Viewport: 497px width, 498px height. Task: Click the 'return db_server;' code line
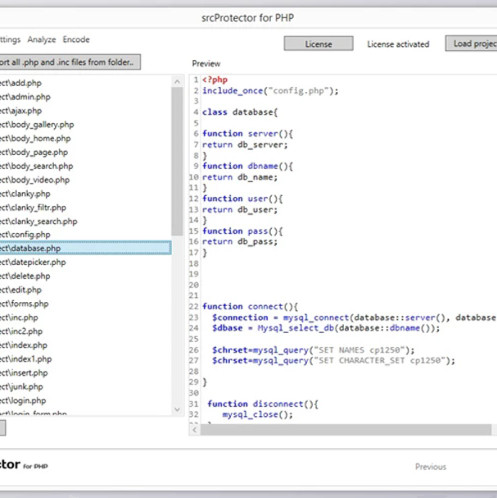[x=245, y=145]
